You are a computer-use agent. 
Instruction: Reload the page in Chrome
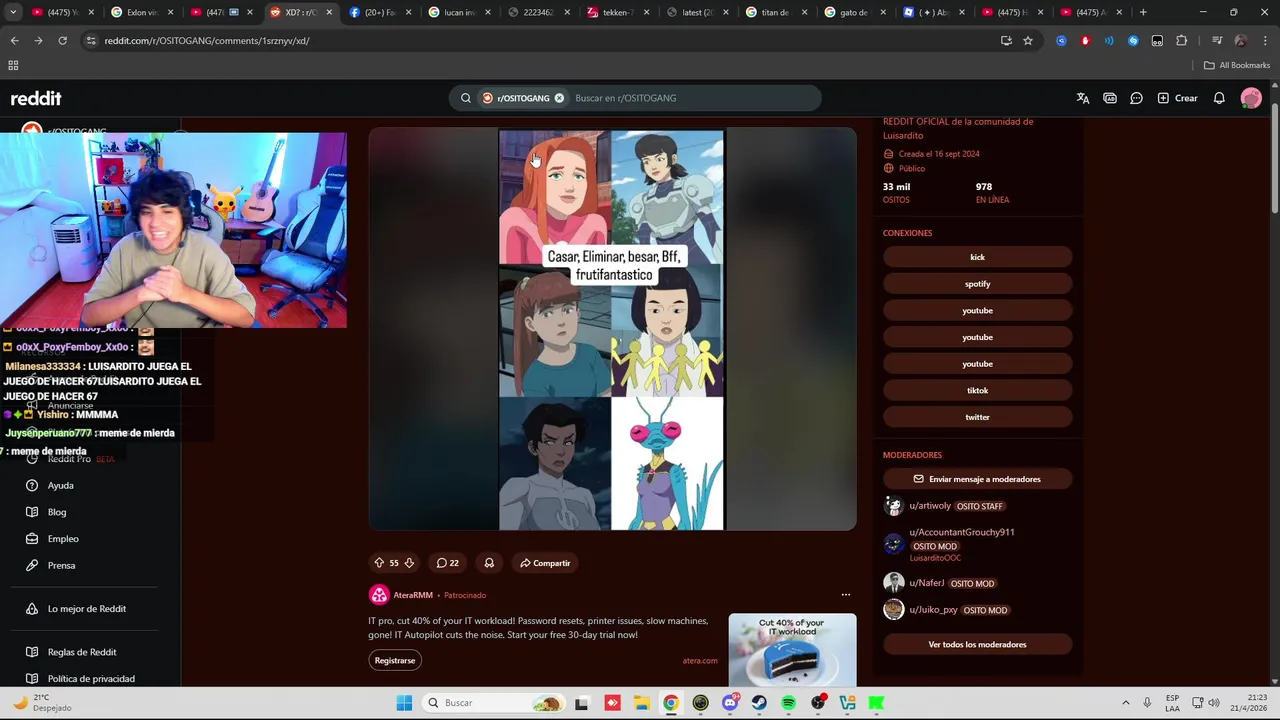[x=62, y=41]
